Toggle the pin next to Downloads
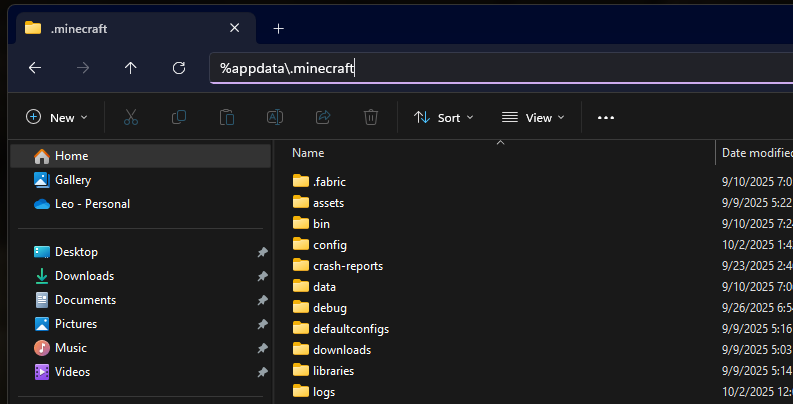 click(x=262, y=276)
